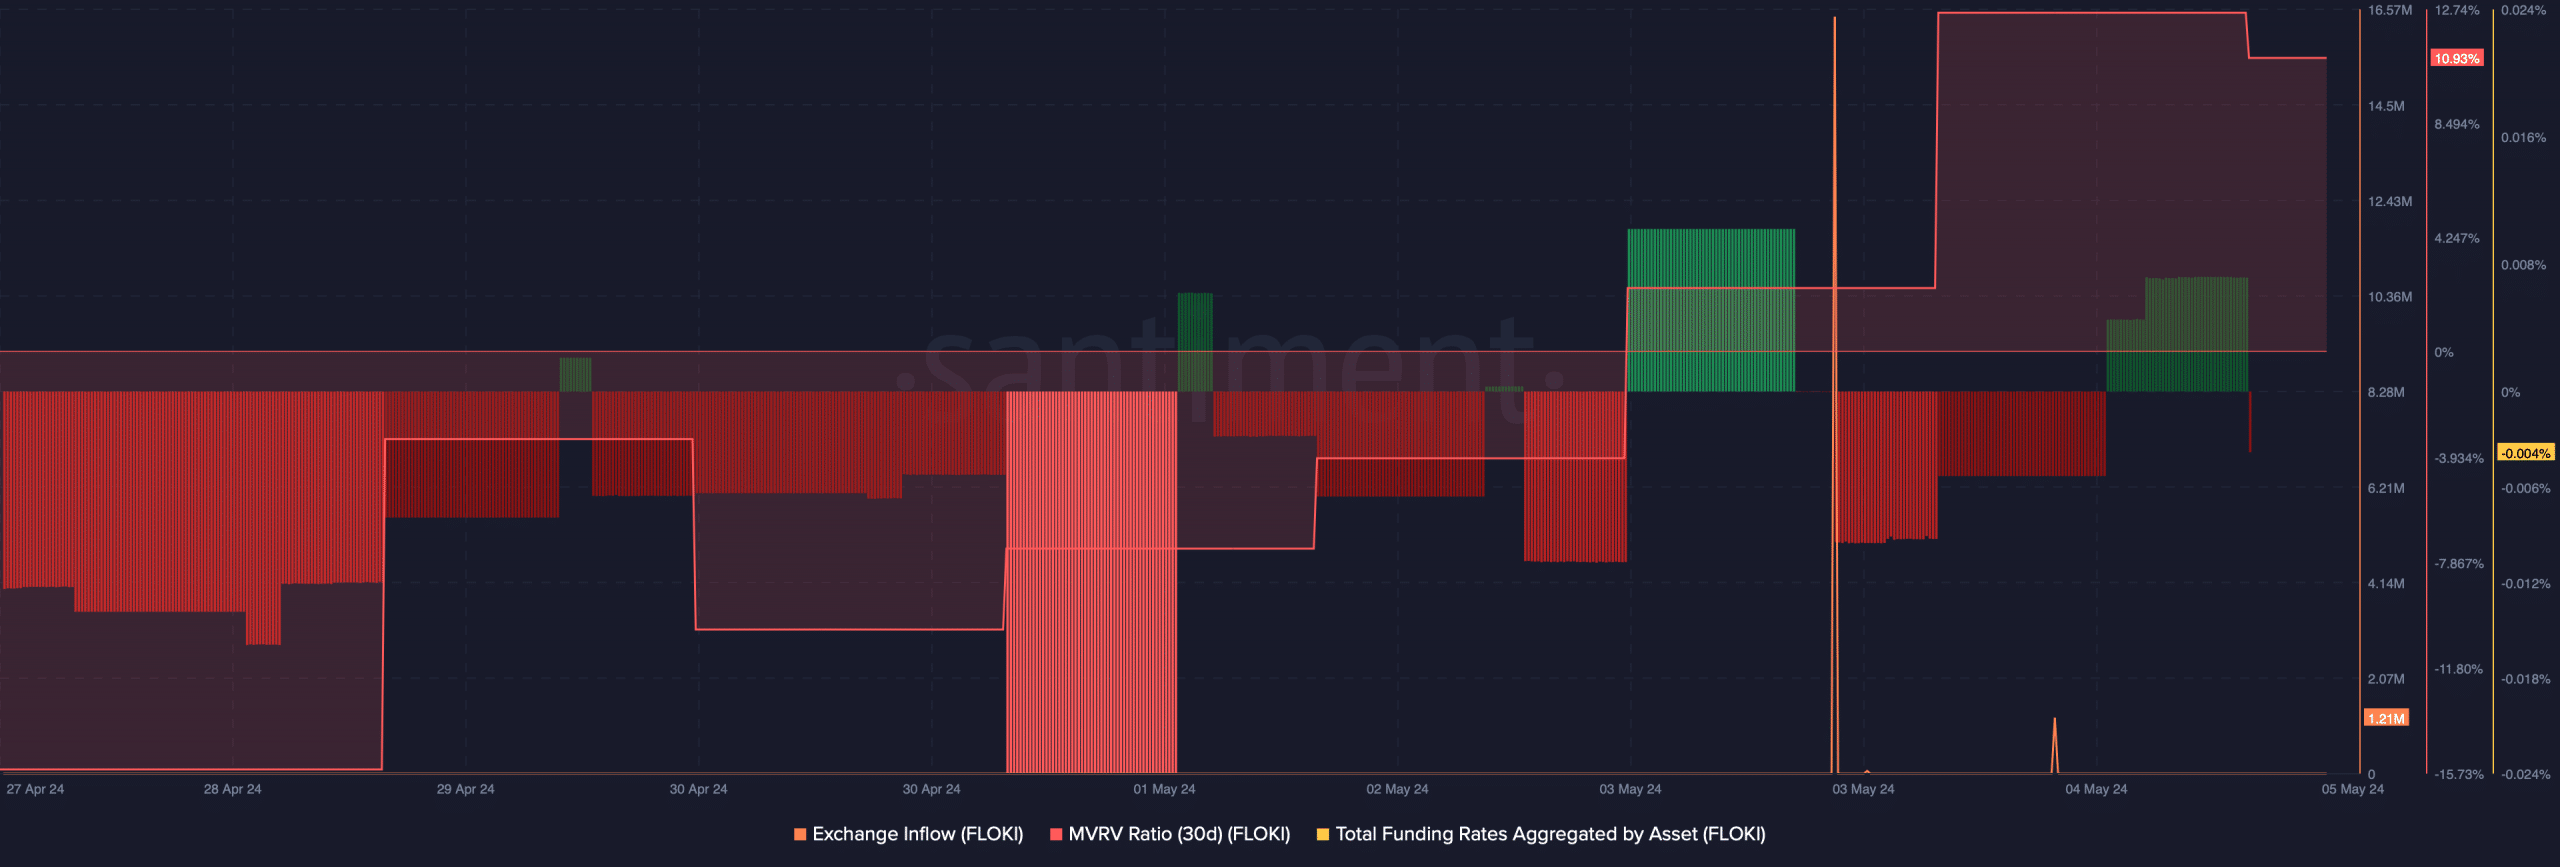Viewport: 2560px width, 867px height.
Task: Select the 1.21M exchange inflow value badge
Action: [x=2386, y=718]
